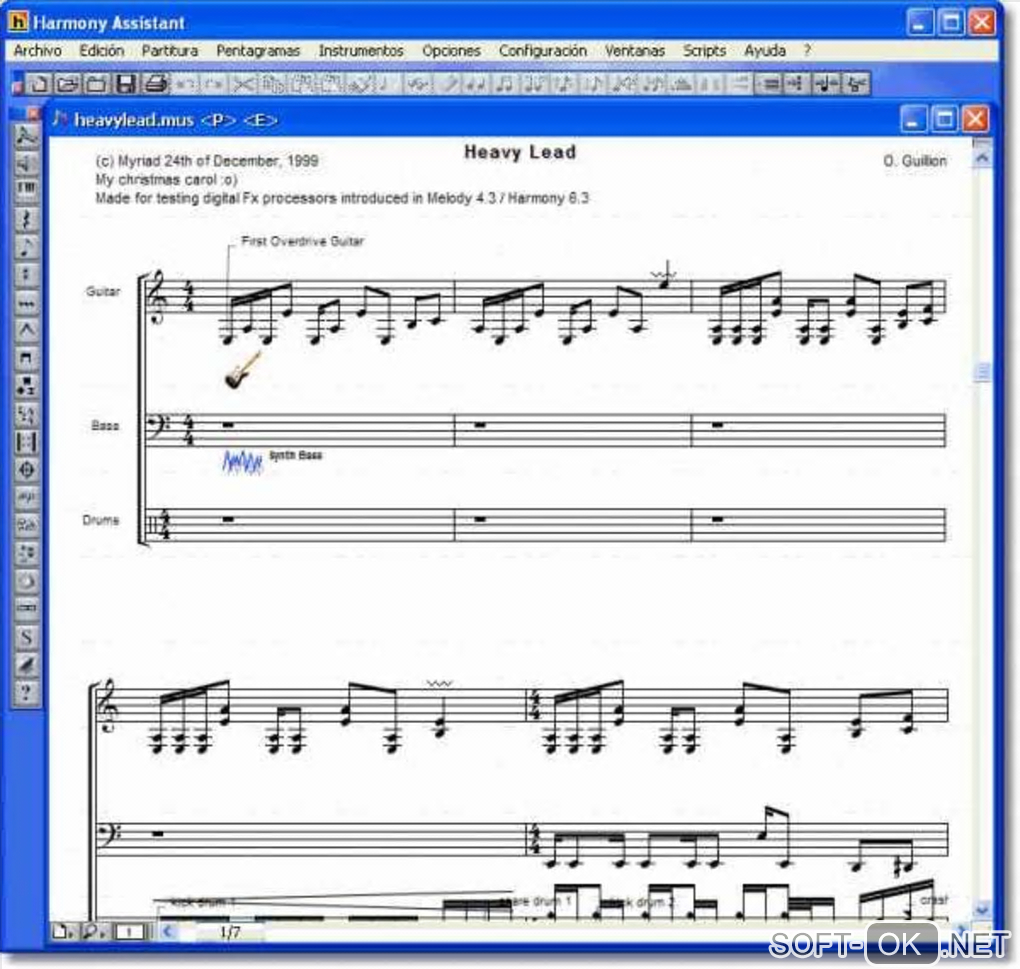The image size is (1020, 969).
Task: Click the First Overdrive Guitar label
Action: [302, 241]
